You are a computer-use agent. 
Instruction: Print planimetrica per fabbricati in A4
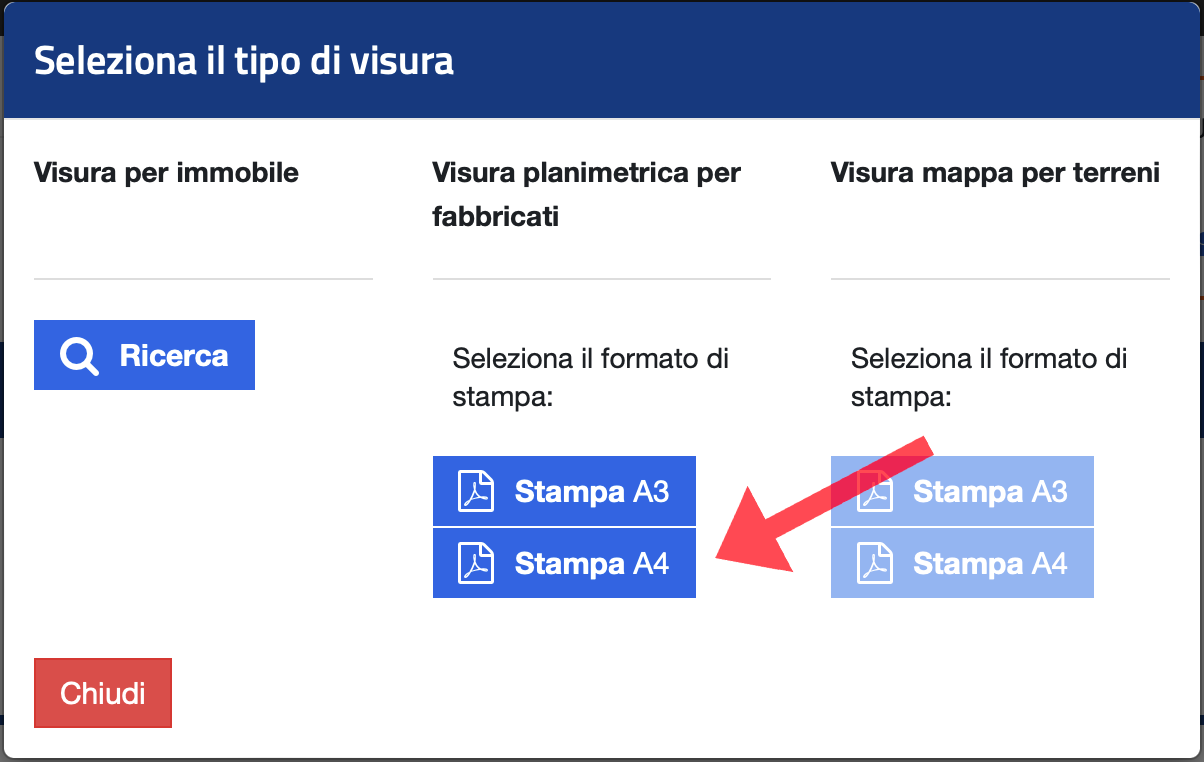coord(564,563)
